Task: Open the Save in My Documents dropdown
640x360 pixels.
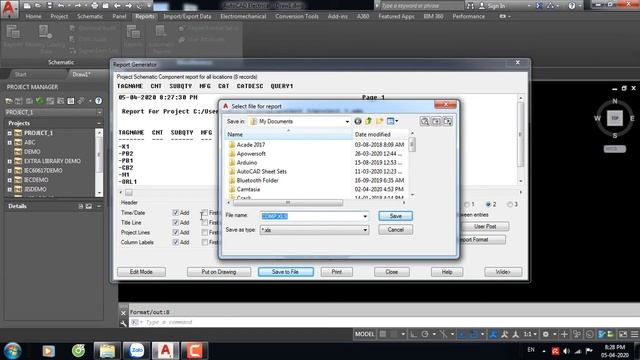Action: [x=299, y=121]
